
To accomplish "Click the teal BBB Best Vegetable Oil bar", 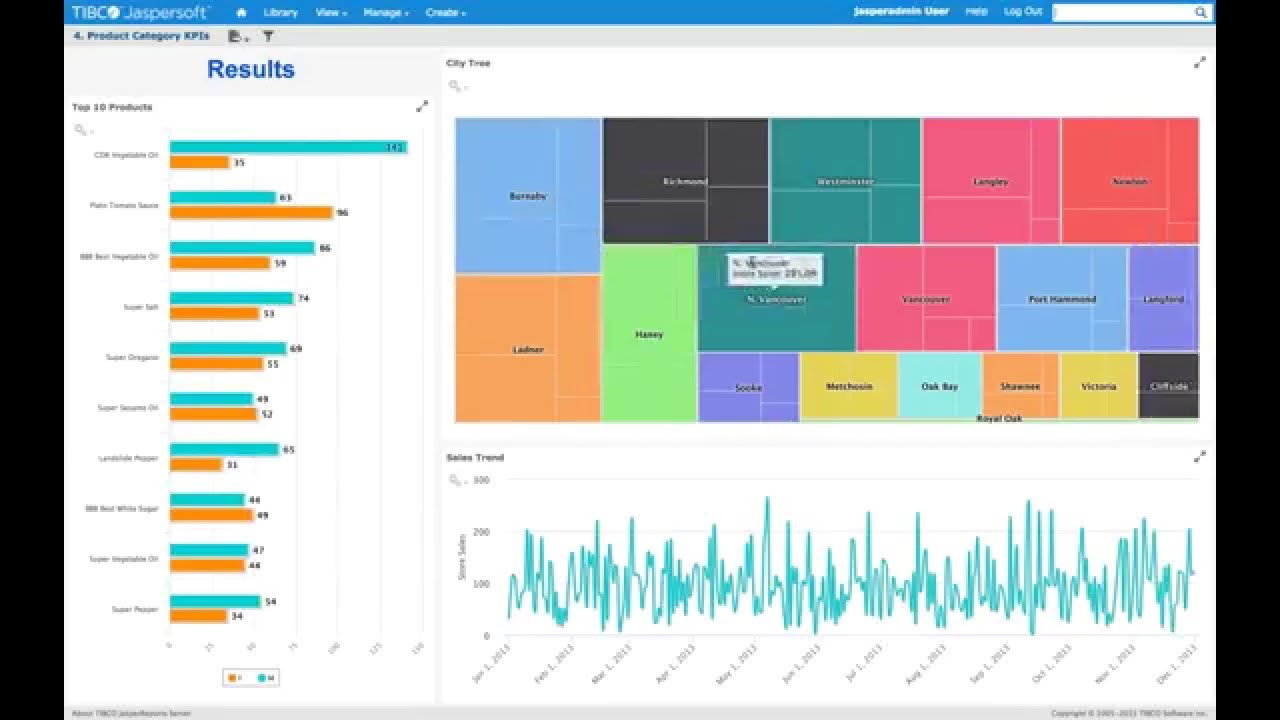I will click(x=242, y=247).
